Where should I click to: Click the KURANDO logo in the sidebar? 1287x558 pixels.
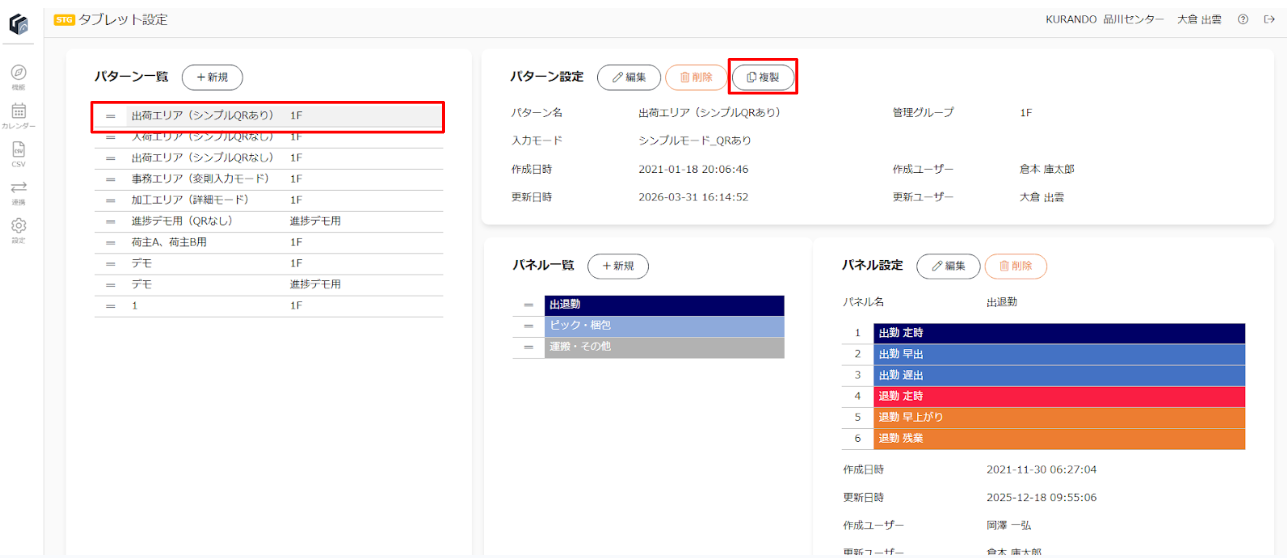[19, 23]
